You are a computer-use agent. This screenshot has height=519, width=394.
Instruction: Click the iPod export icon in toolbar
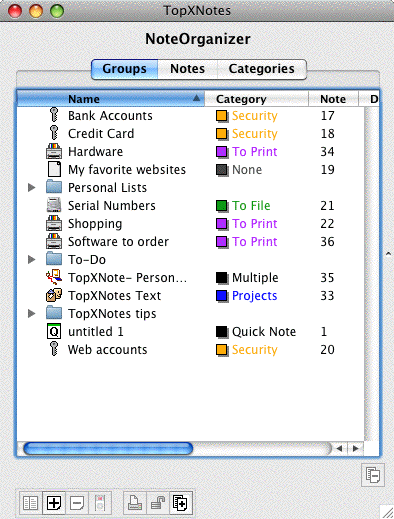click(x=100, y=503)
